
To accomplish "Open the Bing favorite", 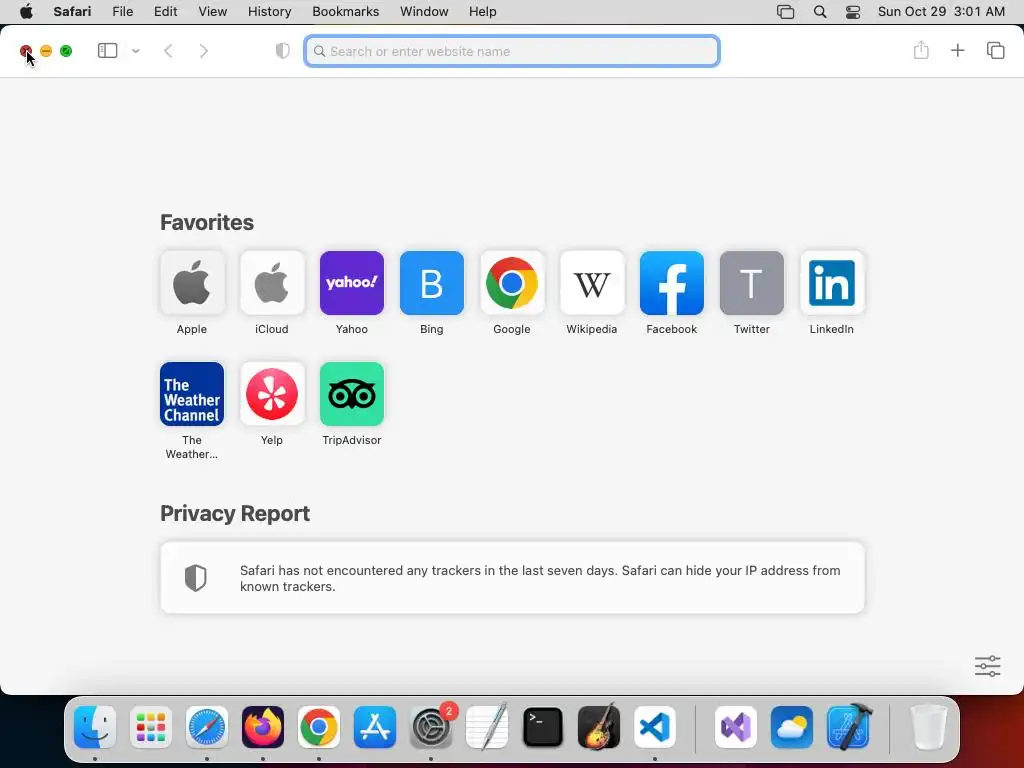I will click(432, 283).
